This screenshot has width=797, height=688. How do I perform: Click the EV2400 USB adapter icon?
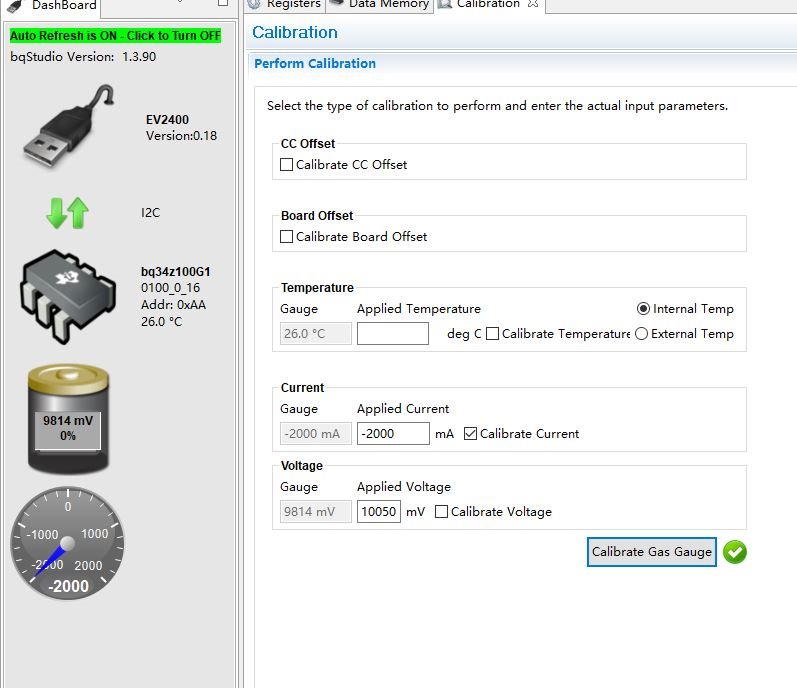click(69, 127)
